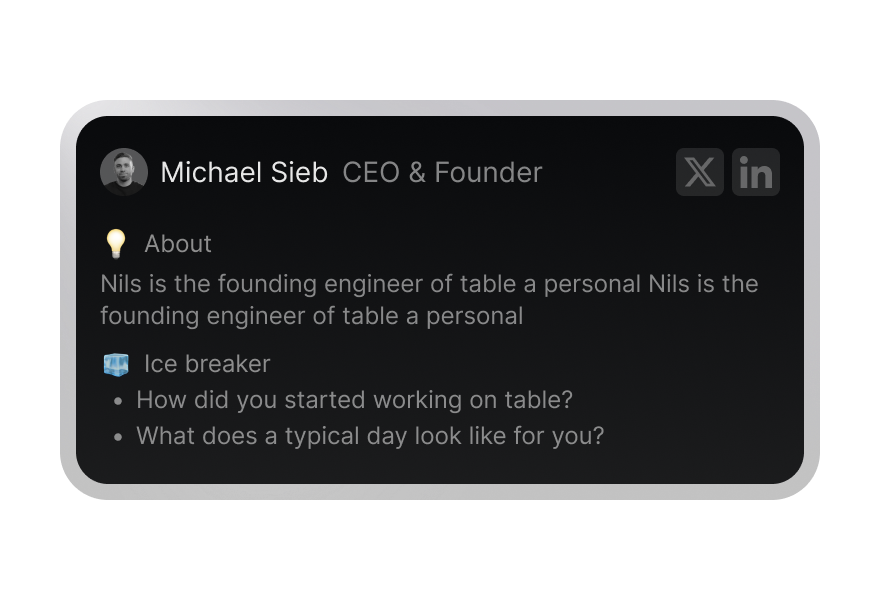Pick the question about starting on table

tap(354, 400)
